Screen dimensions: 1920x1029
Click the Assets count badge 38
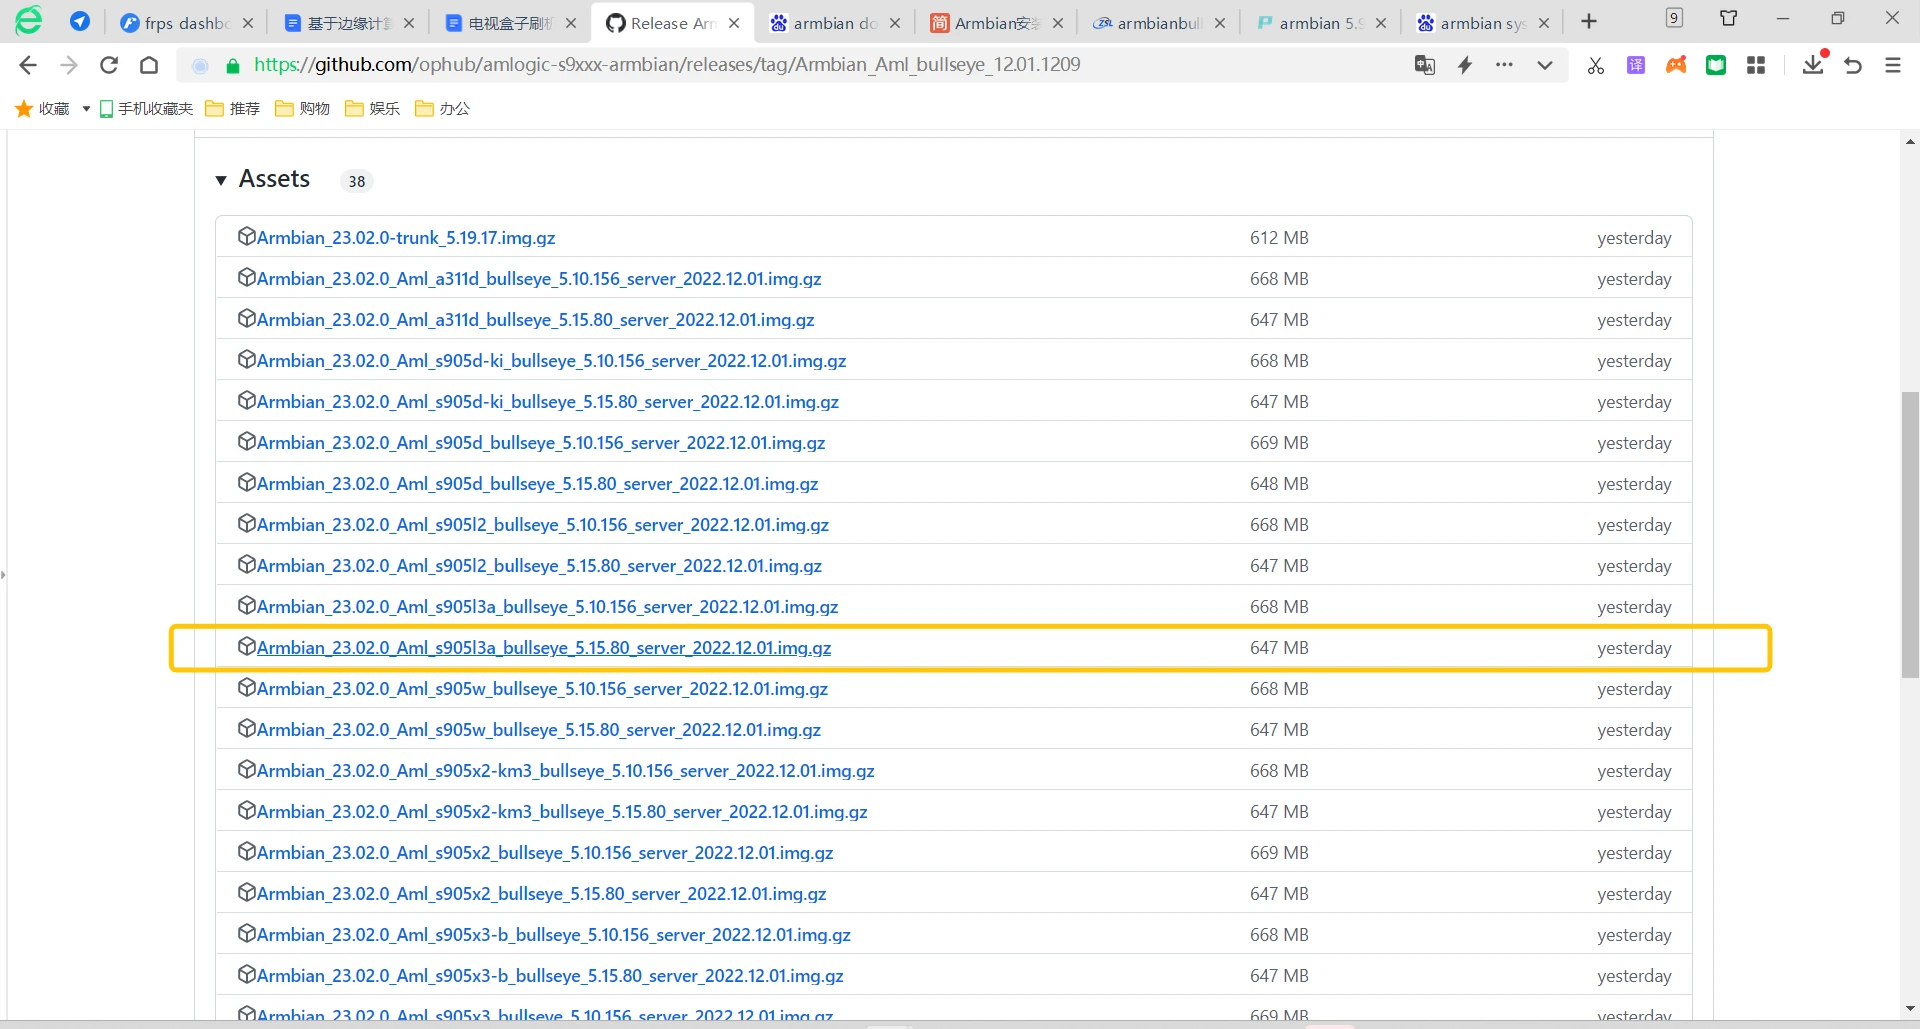(357, 181)
